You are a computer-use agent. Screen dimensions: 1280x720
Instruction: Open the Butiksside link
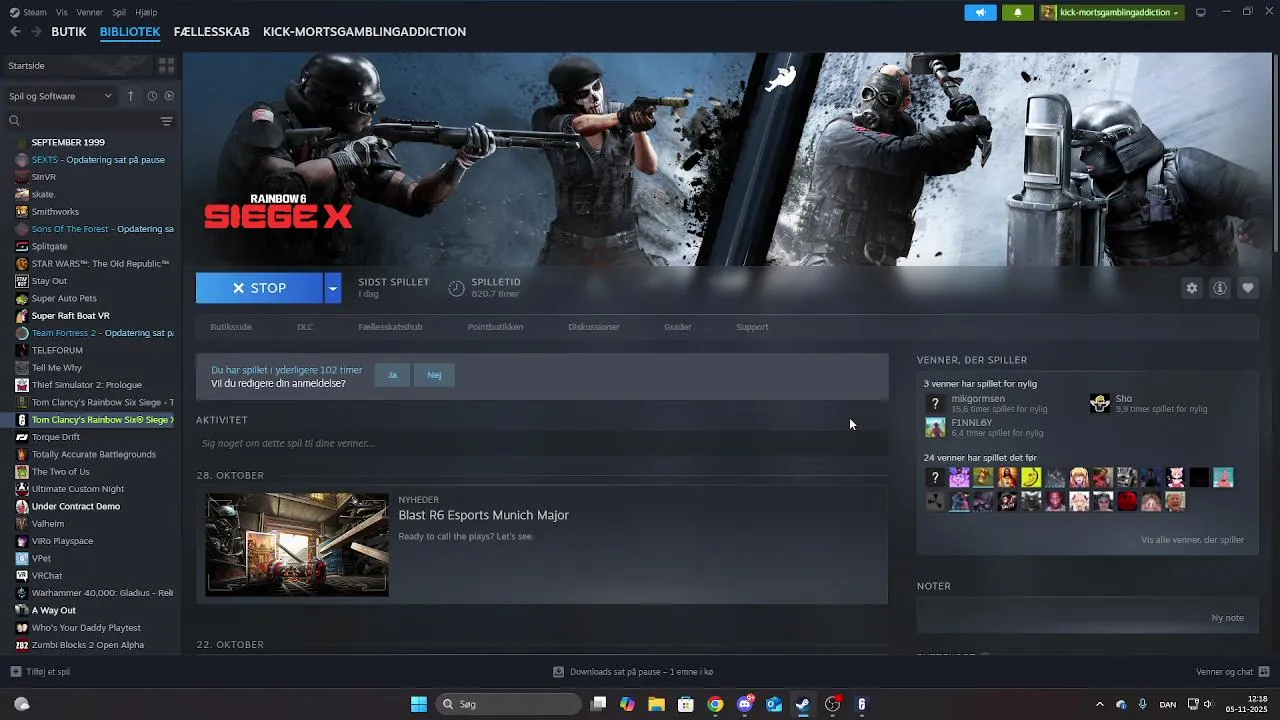pyautogui.click(x=231, y=327)
